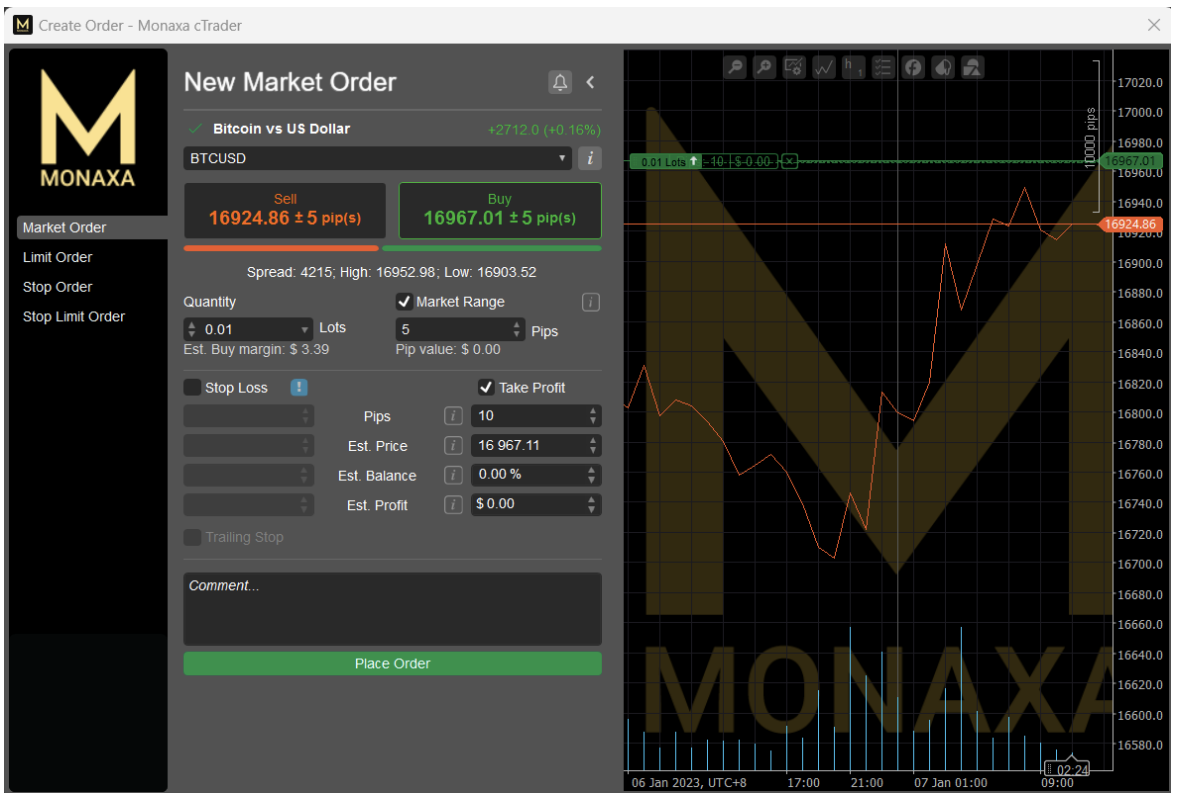Adjust the Market Range pips stepper
This screenshot has width=1178, height=794.
click(516, 330)
